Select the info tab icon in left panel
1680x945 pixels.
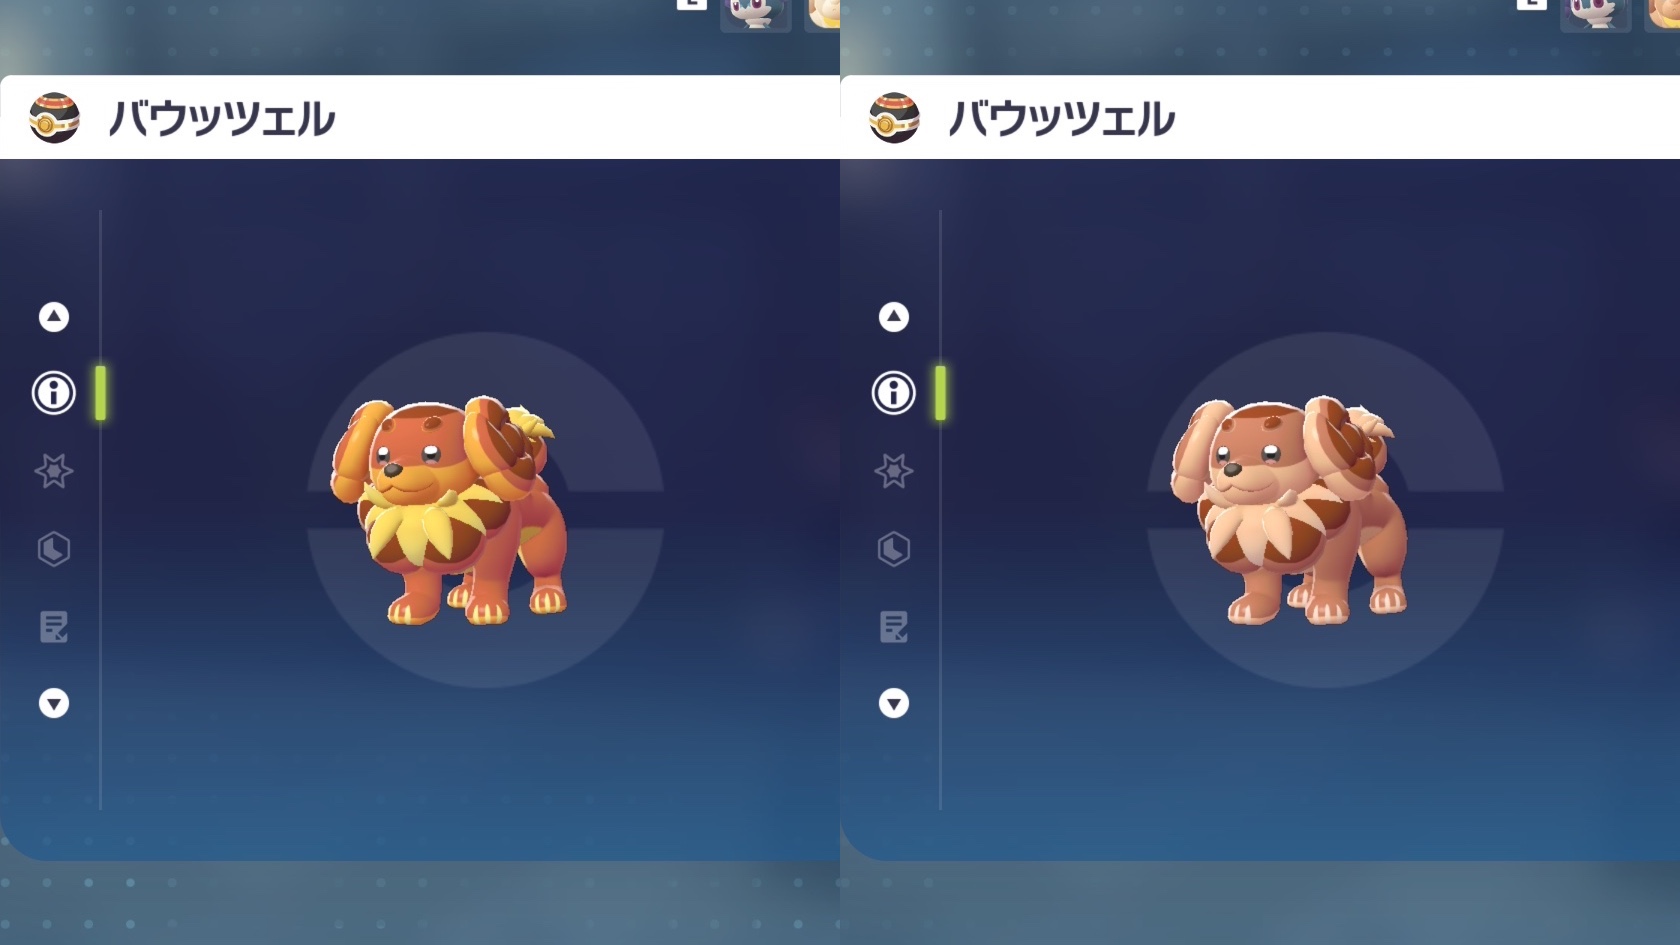coord(54,393)
